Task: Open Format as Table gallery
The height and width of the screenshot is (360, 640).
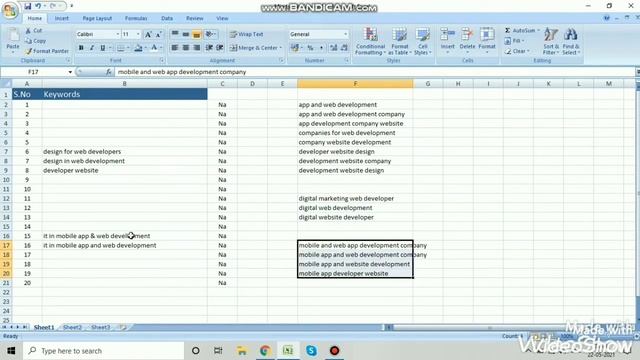Action: (400, 41)
